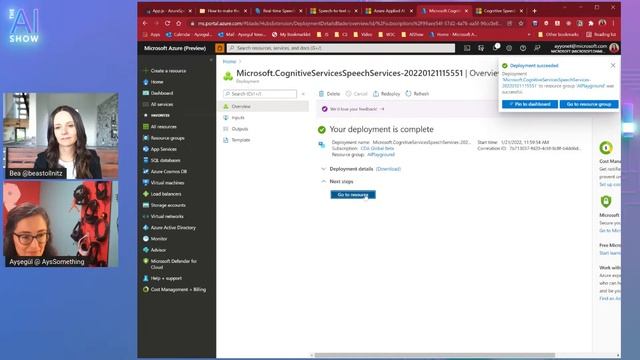
Task: Open the Azure account profile avatar
Action: tap(614, 48)
